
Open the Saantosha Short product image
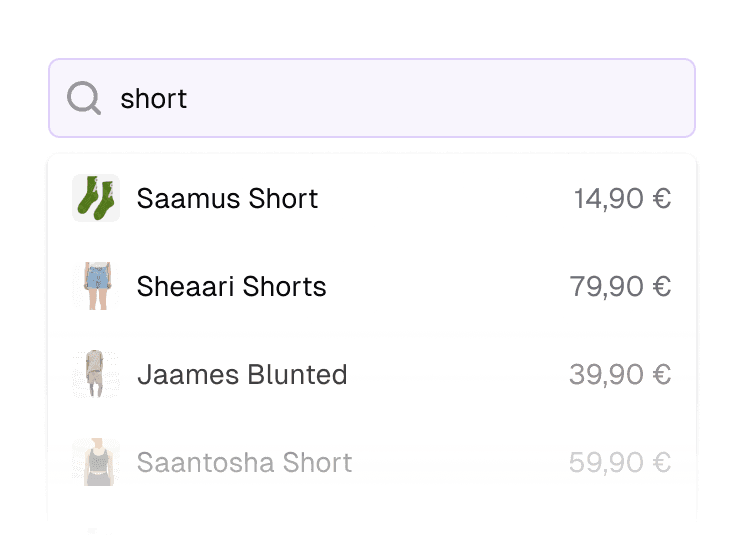click(96, 462)
